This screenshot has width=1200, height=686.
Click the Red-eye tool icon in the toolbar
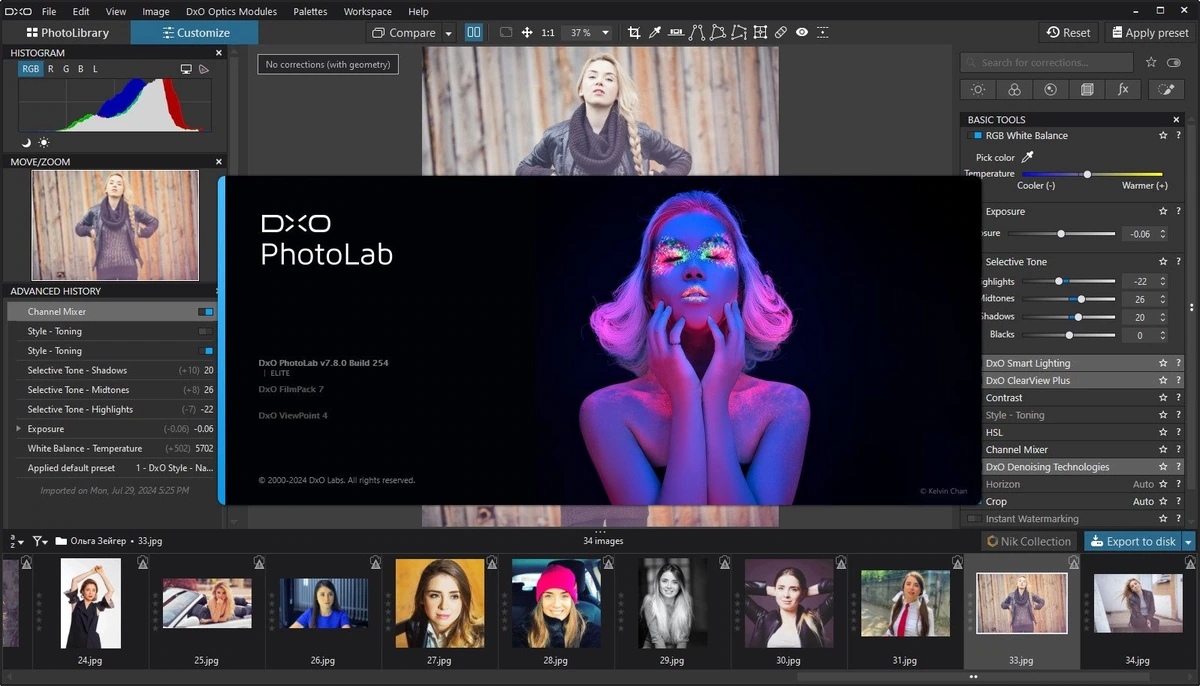[x=802, y=33]
